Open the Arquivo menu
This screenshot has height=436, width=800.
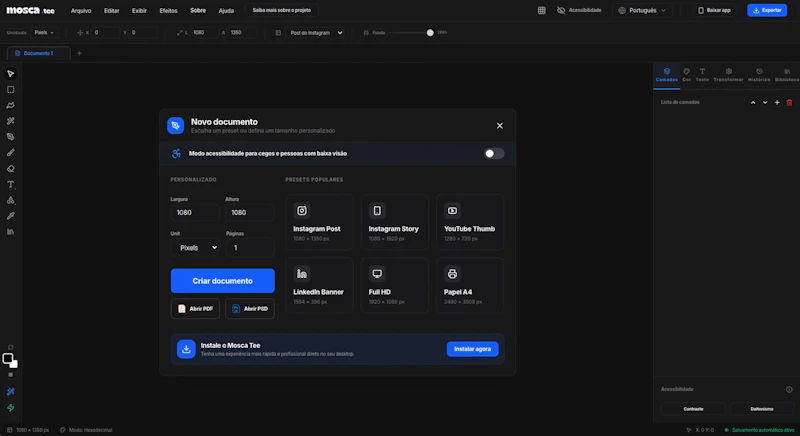[x=81, y=11]
